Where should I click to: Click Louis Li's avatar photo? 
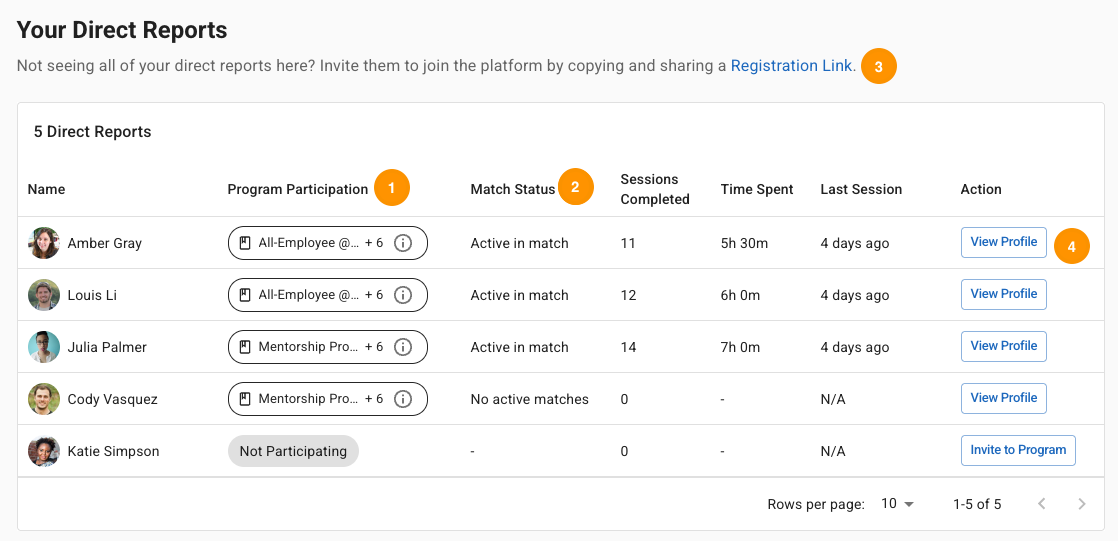[x=43, y=295]
